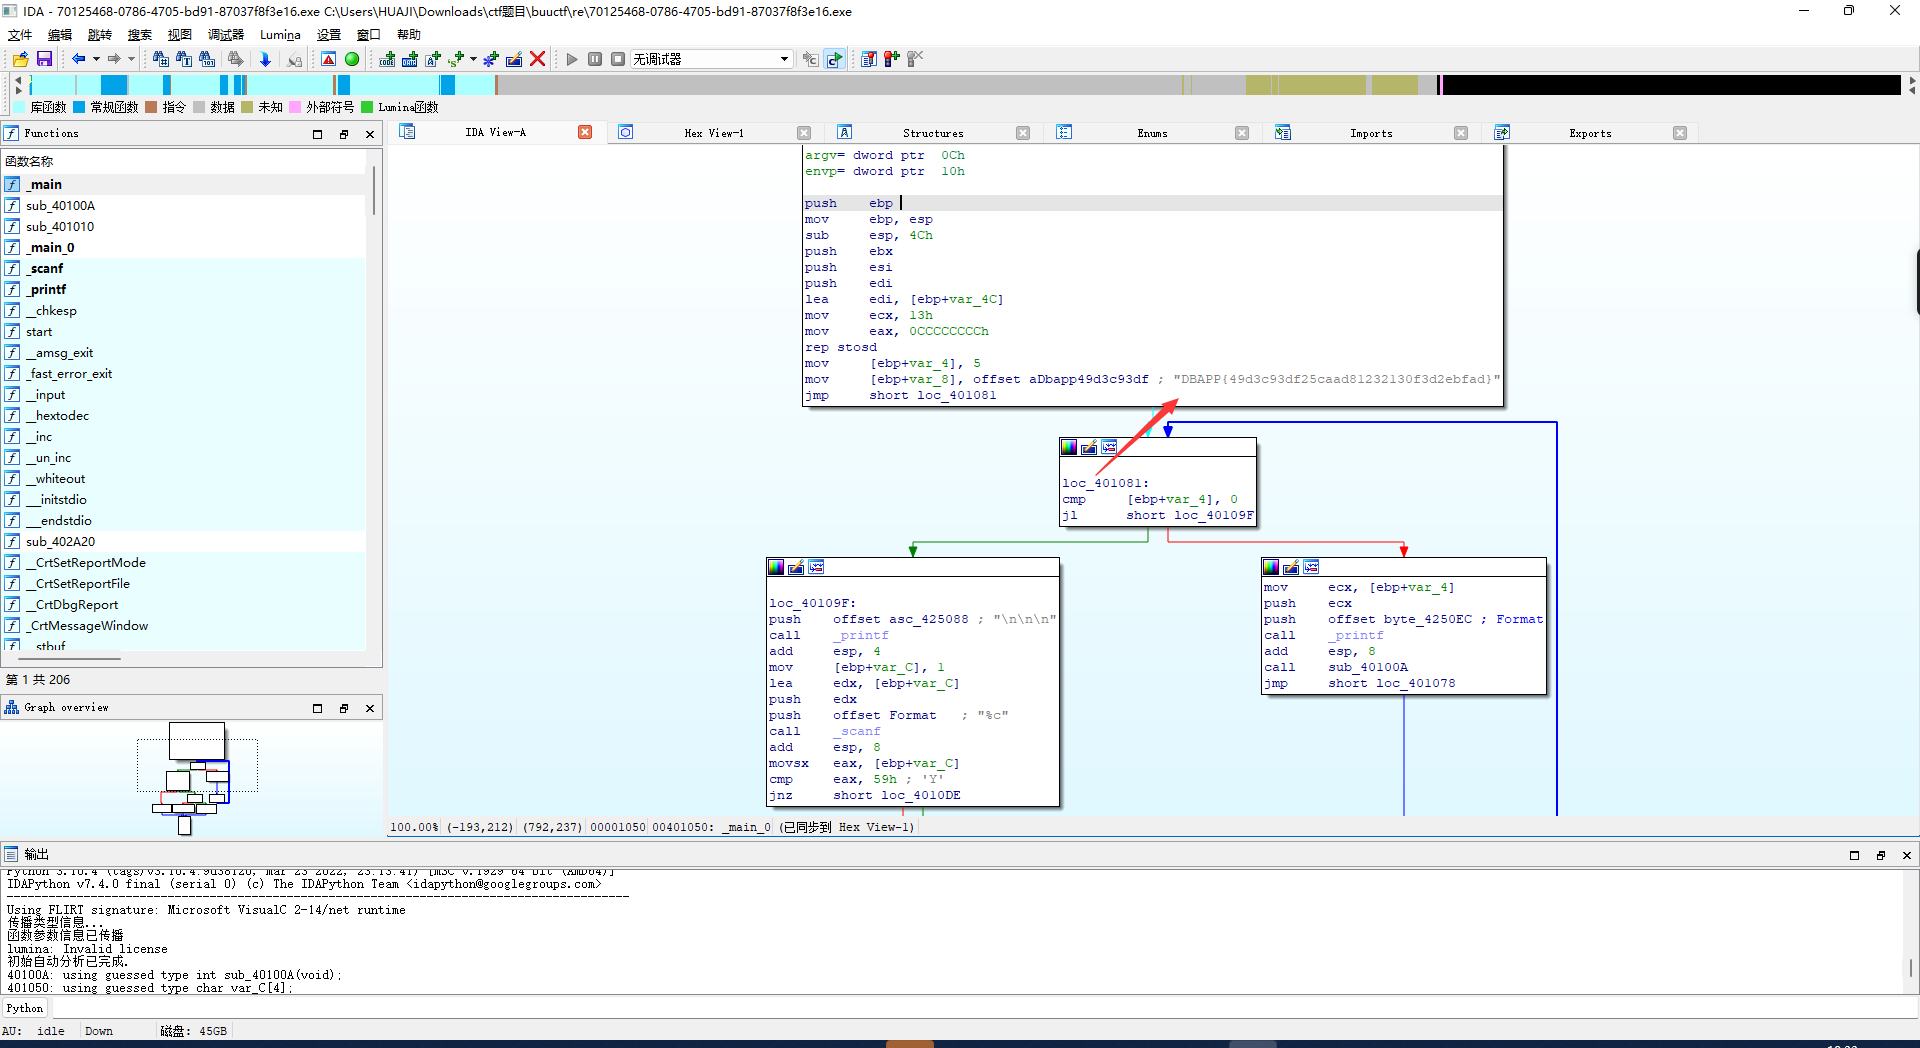
Task: Click the red X undefine icon
Action: pyautogui.click(x=537, y=59)
